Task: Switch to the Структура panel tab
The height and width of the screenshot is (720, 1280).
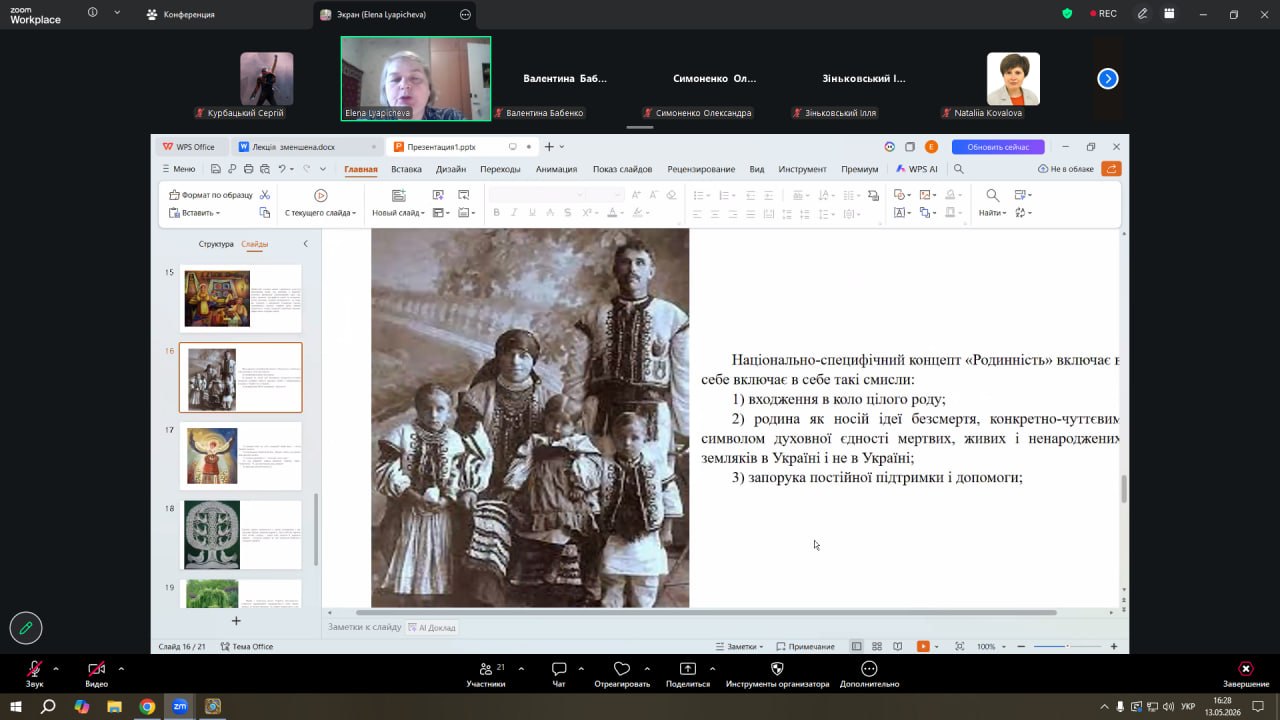Action: 216,244
